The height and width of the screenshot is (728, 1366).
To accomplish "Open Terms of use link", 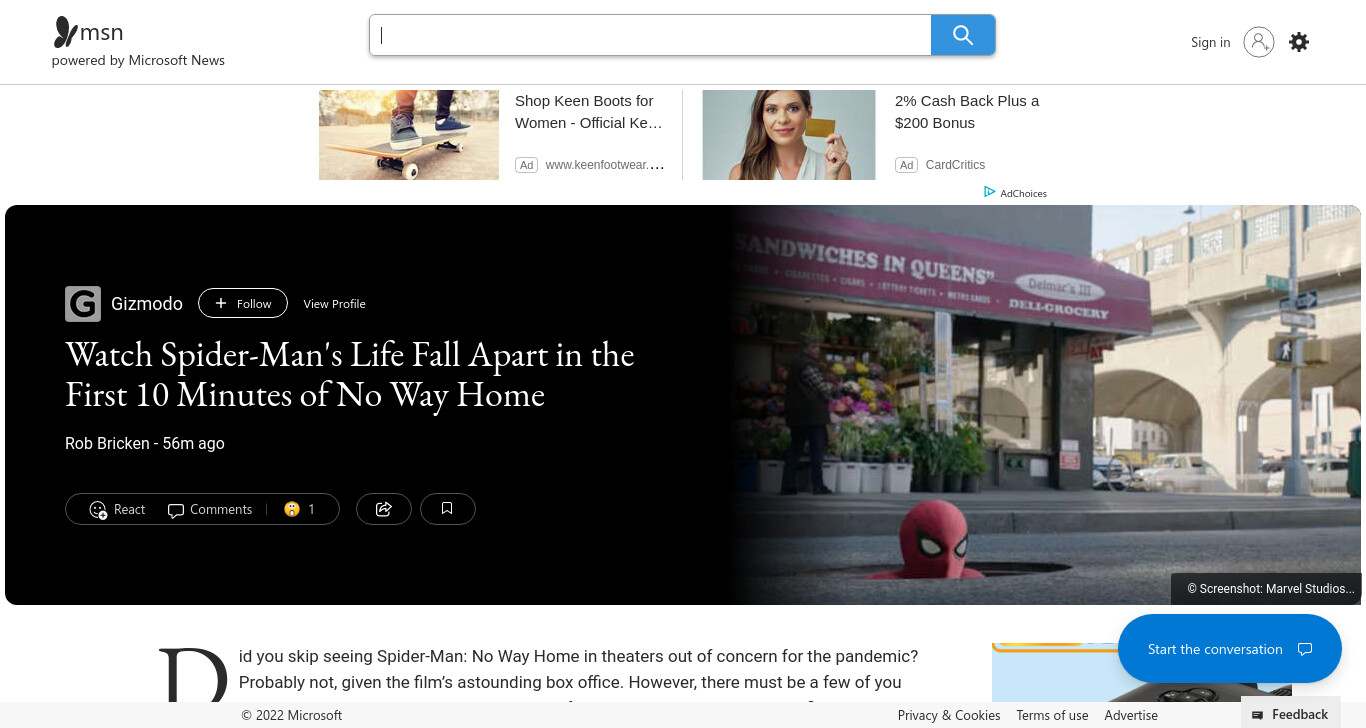I will 1052,715.
